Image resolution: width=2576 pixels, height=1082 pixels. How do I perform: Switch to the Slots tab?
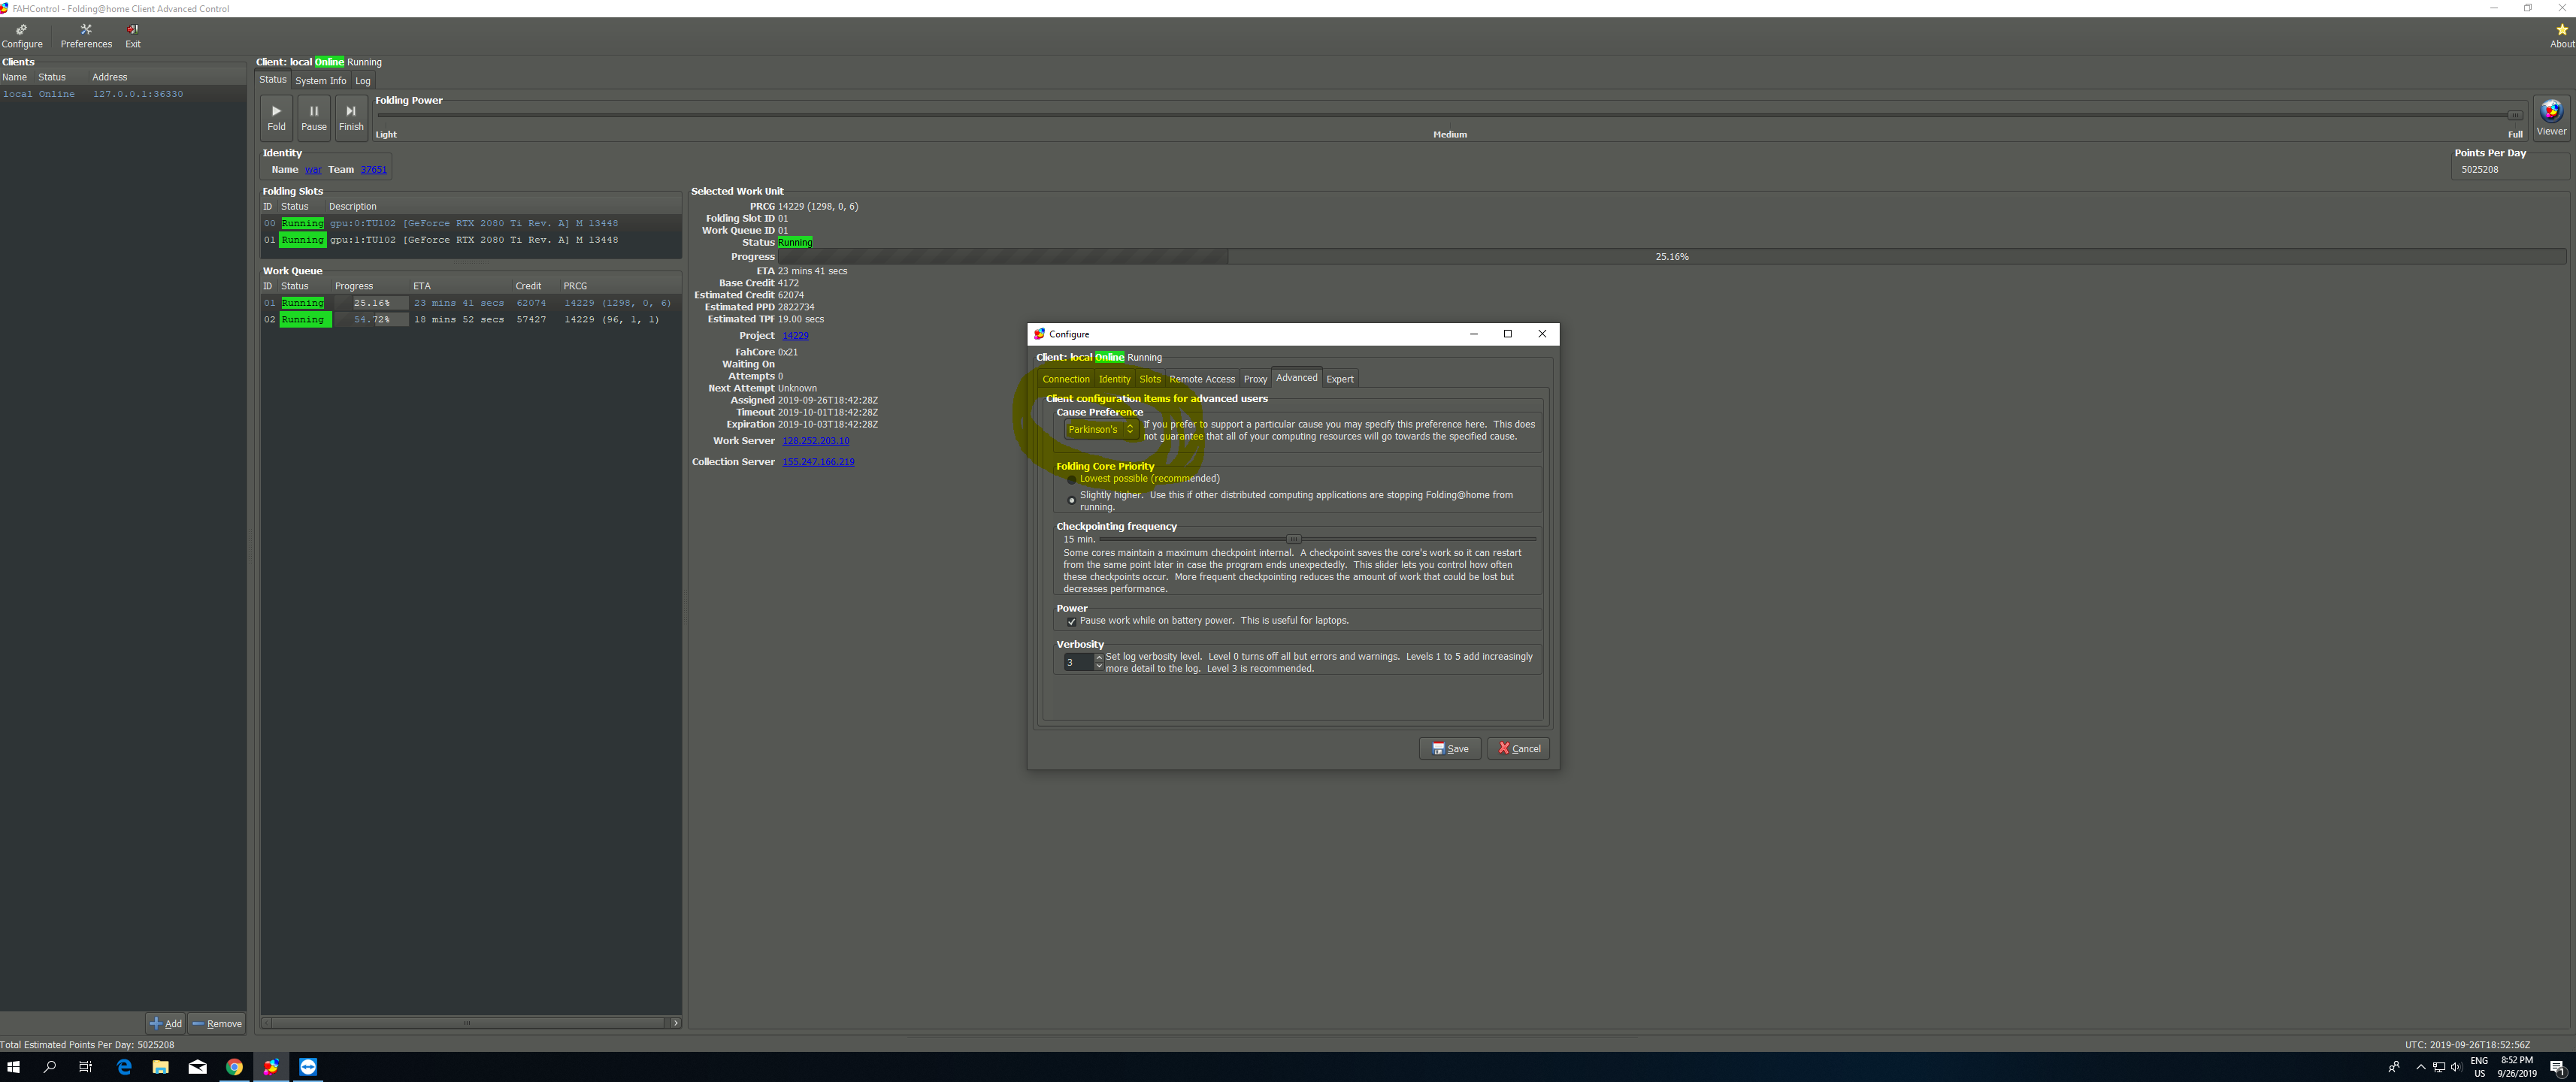(1150, 379)
